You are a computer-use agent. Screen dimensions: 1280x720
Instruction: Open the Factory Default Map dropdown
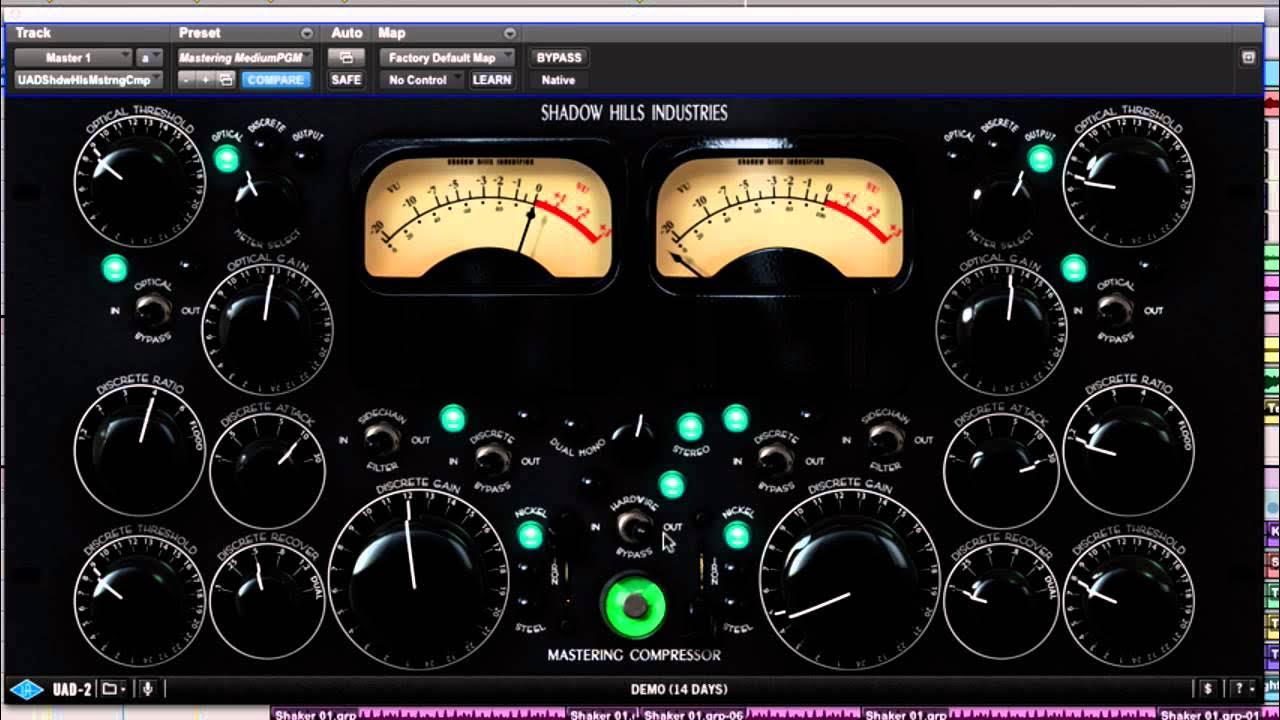[446, 58]
